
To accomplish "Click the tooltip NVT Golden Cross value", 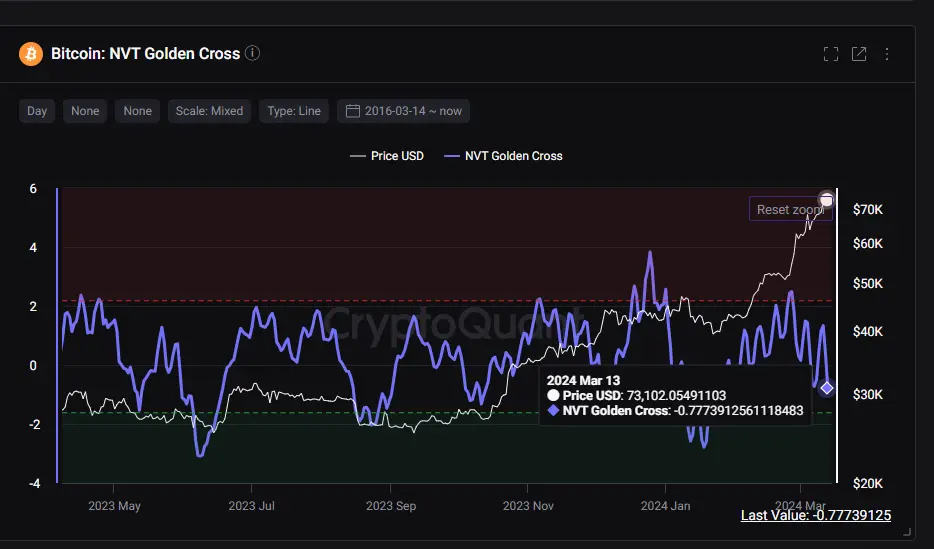I will (x=739, y=410).
